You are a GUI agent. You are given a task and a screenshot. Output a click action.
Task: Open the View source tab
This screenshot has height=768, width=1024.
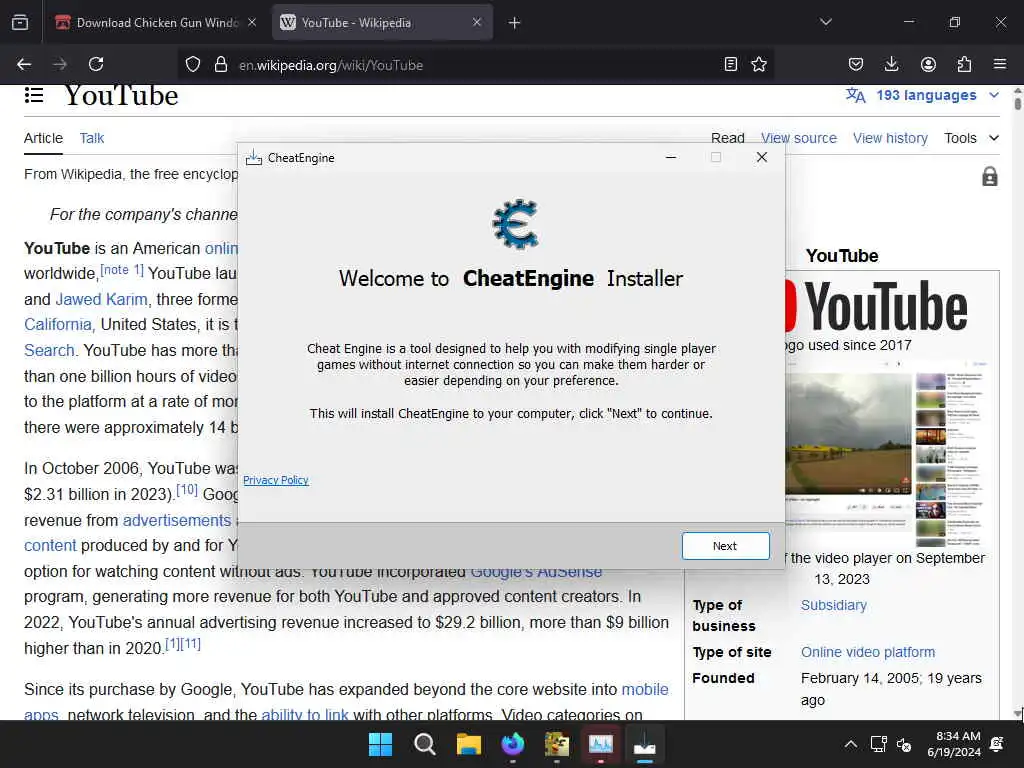click(799, 138)
